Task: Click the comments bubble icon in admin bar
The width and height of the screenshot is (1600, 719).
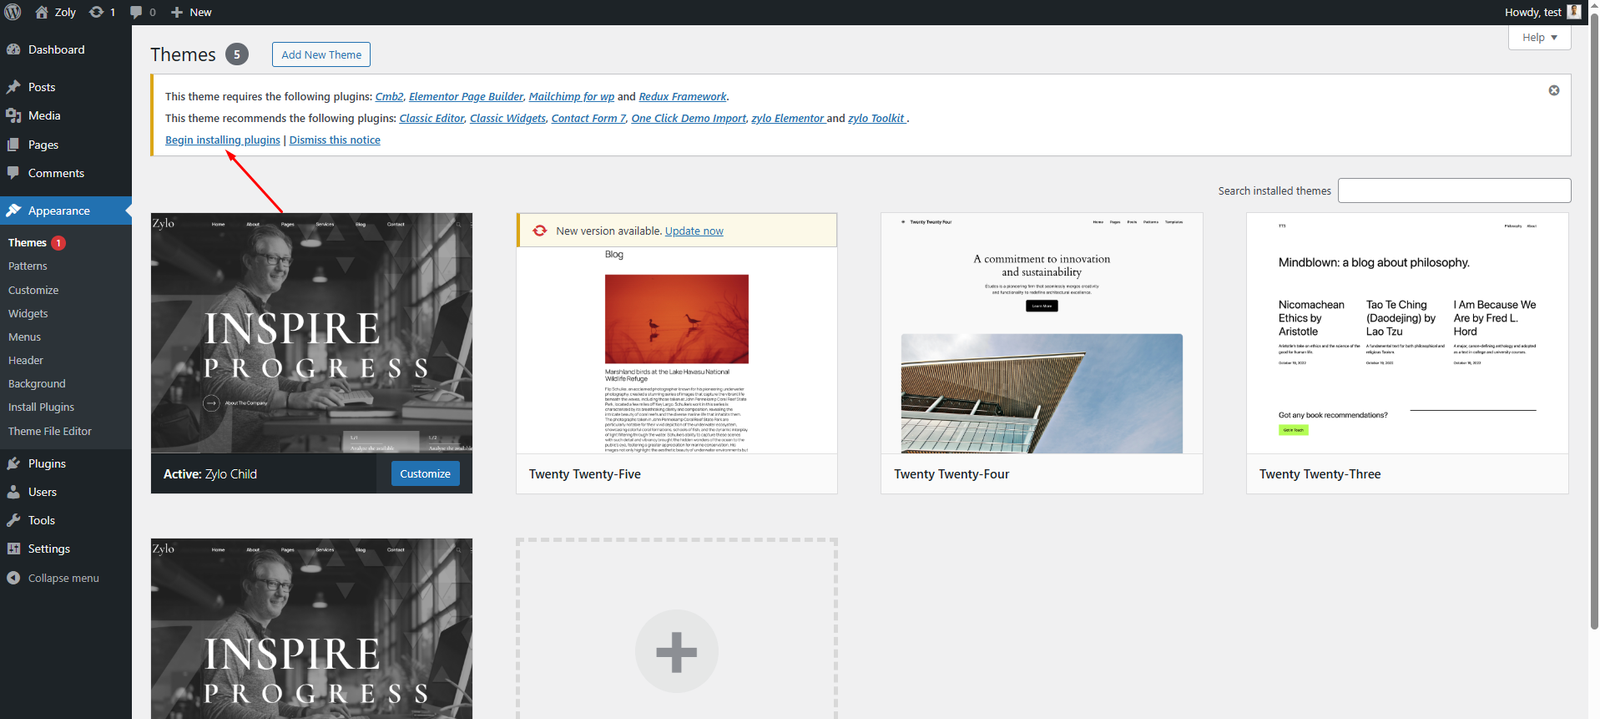Action: (x=136, y=12)
